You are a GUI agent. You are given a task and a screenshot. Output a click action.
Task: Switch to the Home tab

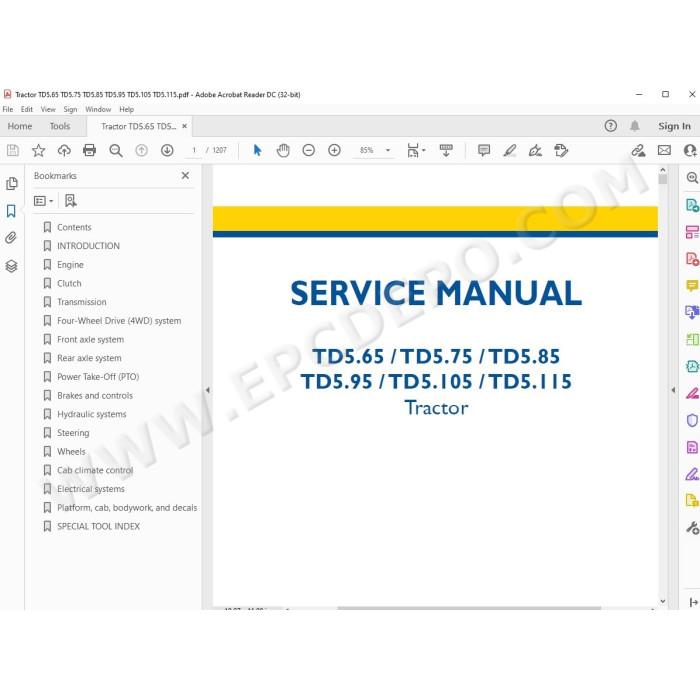(x=20, y=126)
